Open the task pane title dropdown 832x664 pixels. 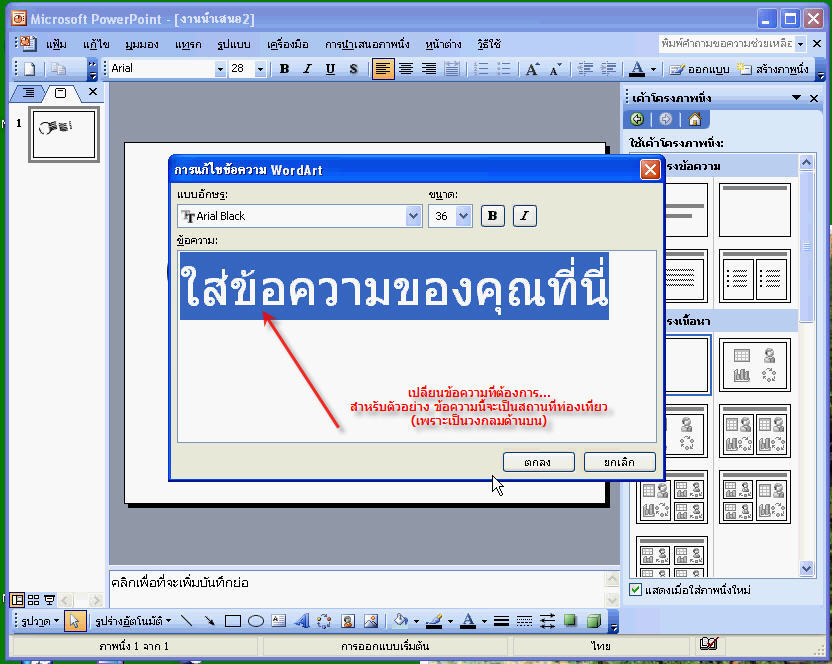(796, 98)
